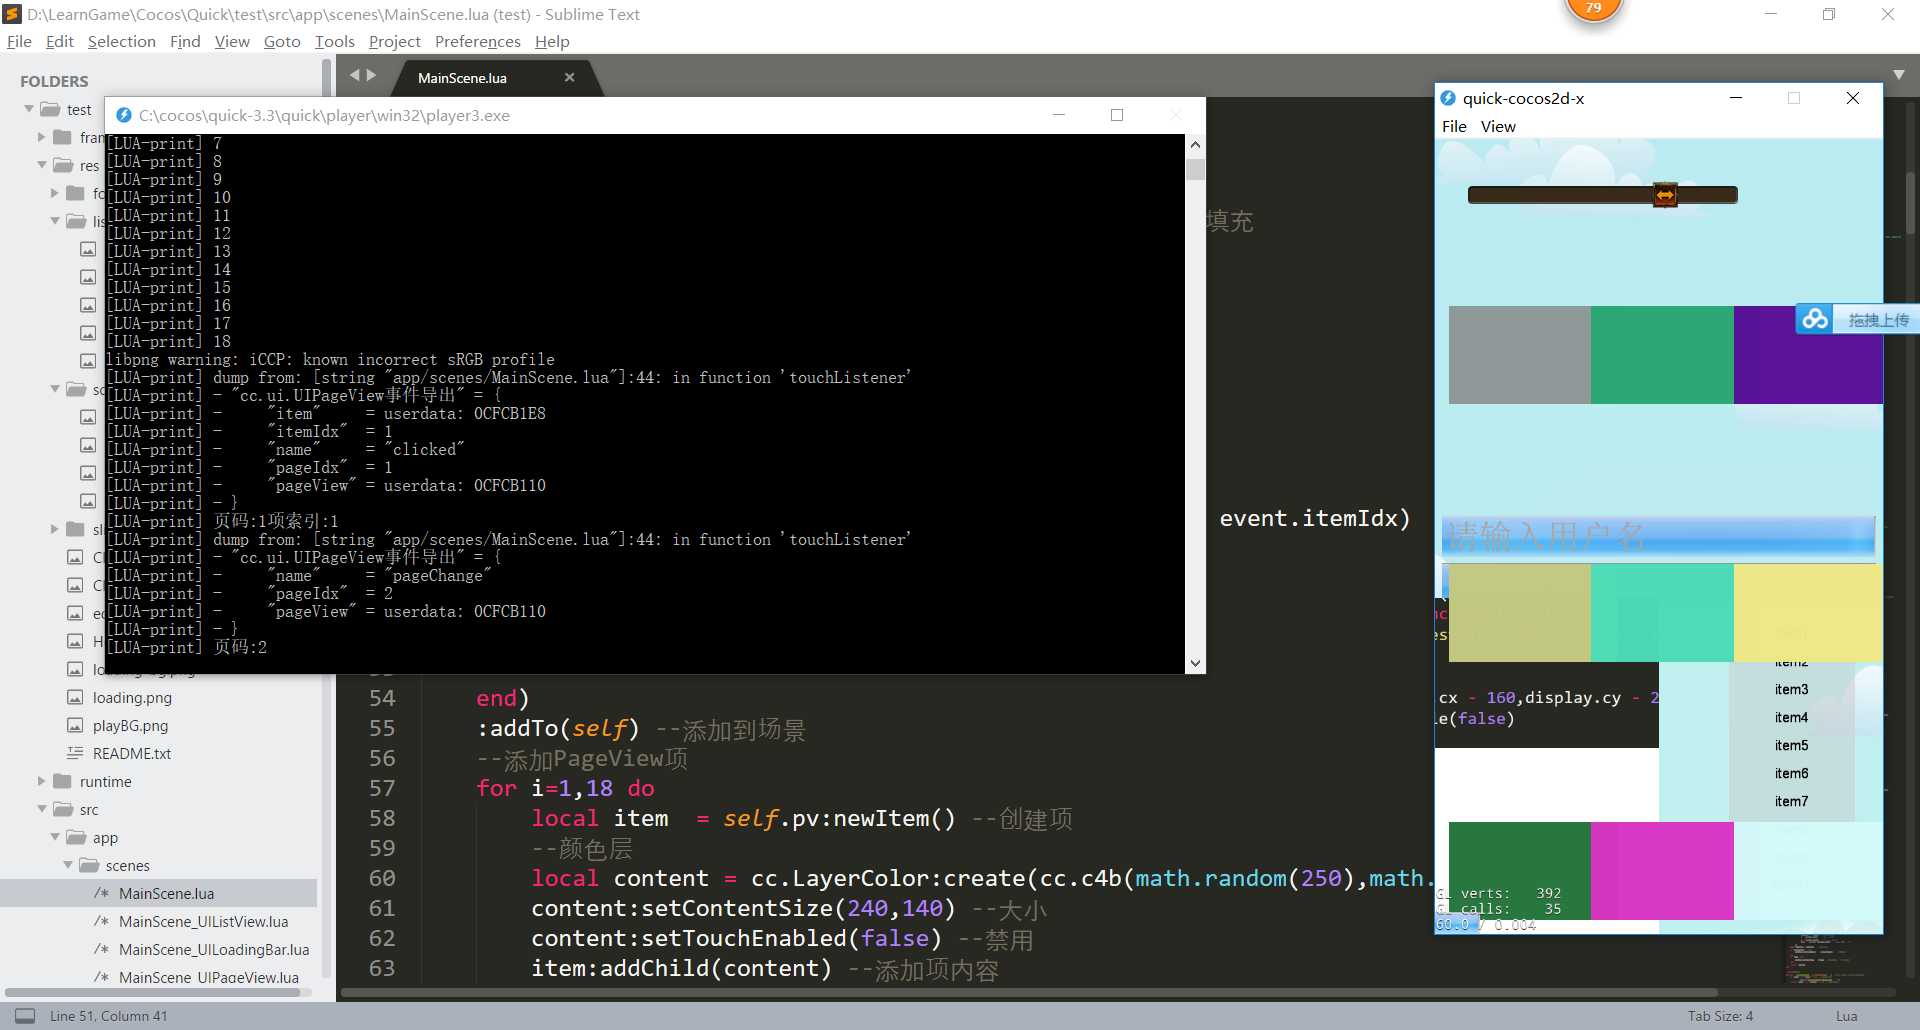This screenshot has height=1030, width=1920.
Task: Select item3 in the game list
Action: [1791, 690]
